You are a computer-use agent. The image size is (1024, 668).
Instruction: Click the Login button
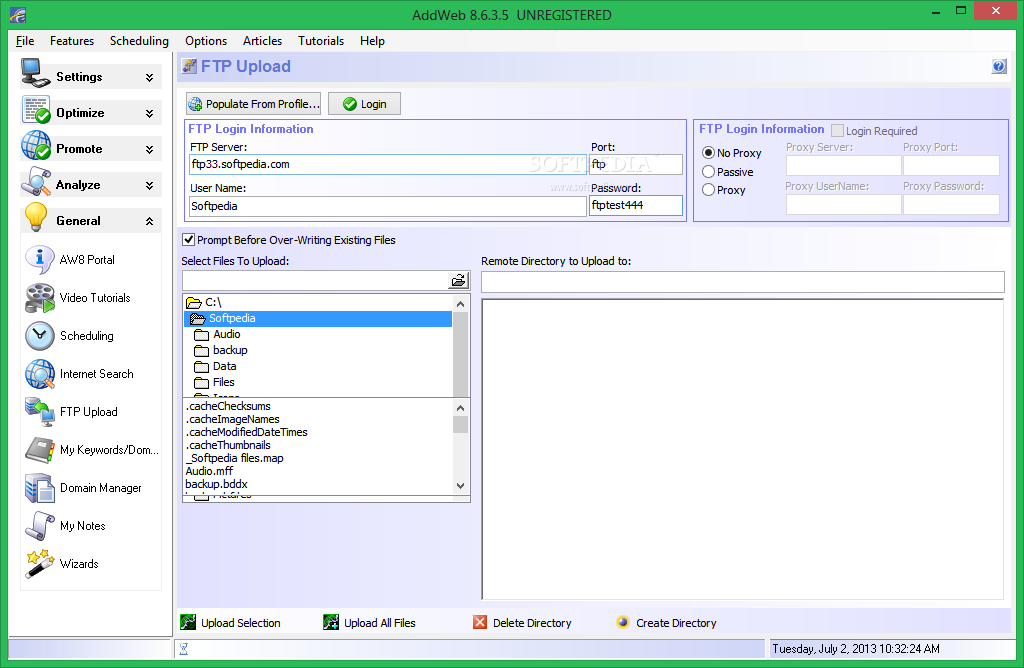tap(364, 104)
